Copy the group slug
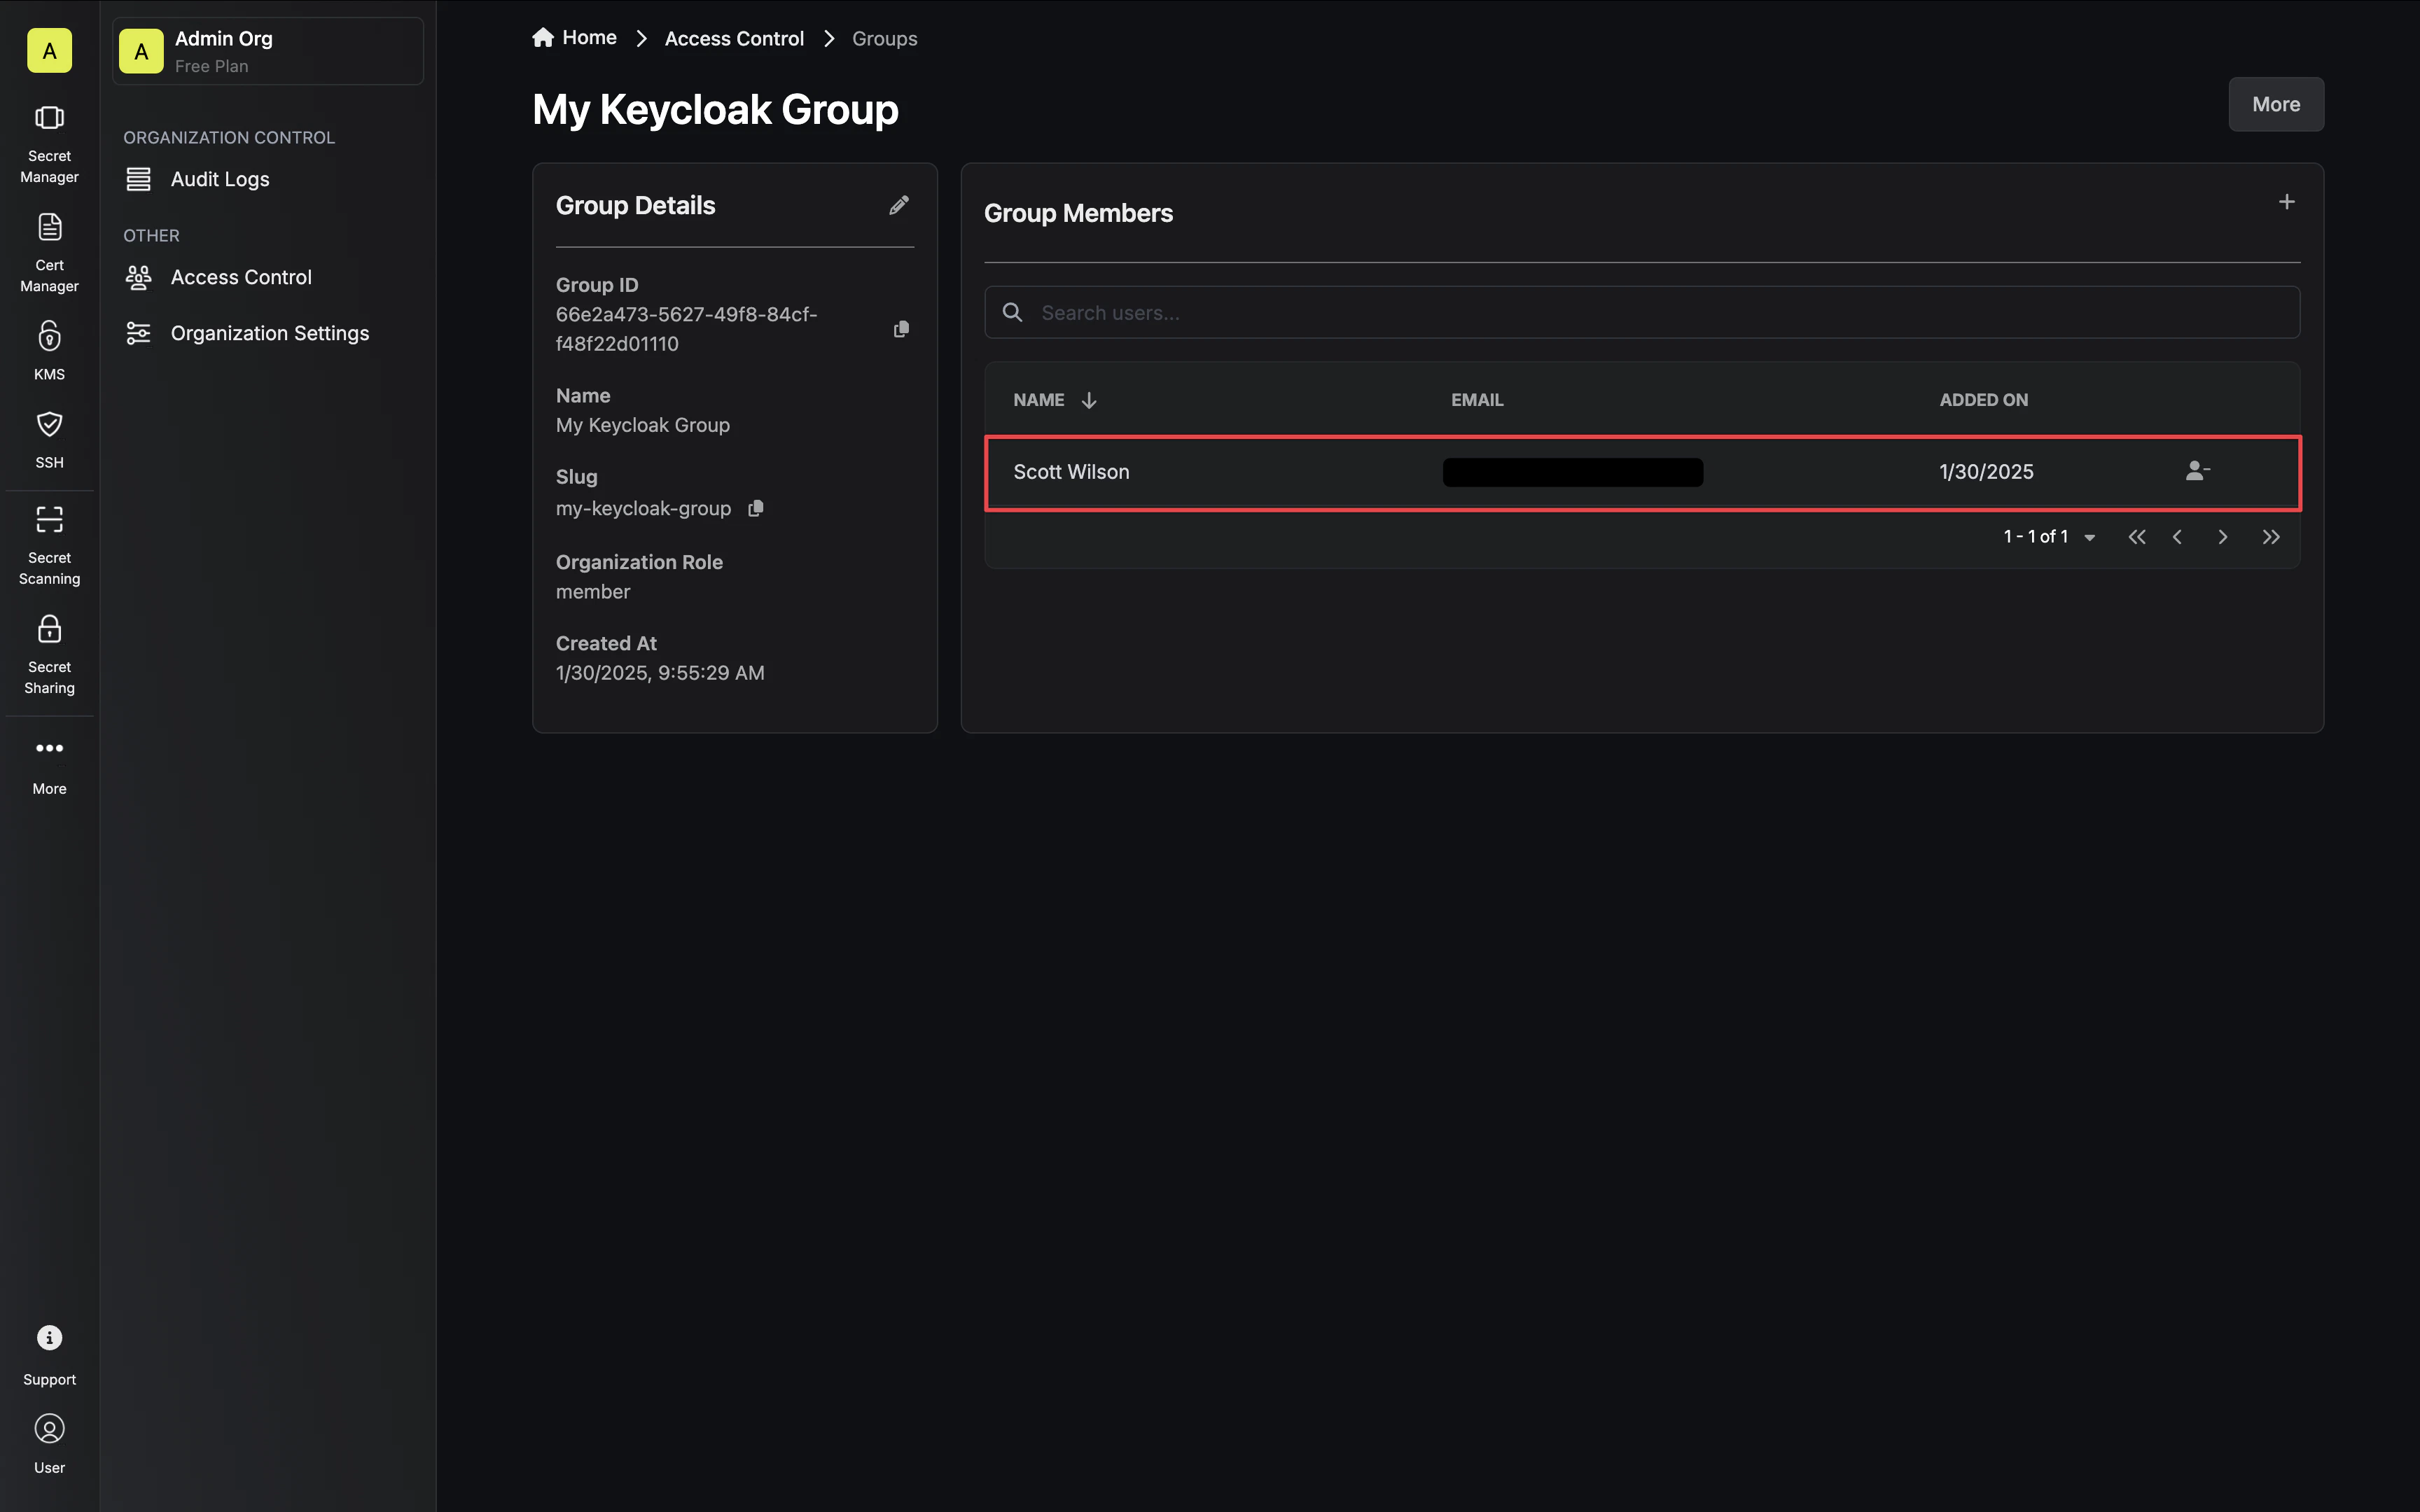Viewport: 2420px width, 1512px height. click(756, 508)
